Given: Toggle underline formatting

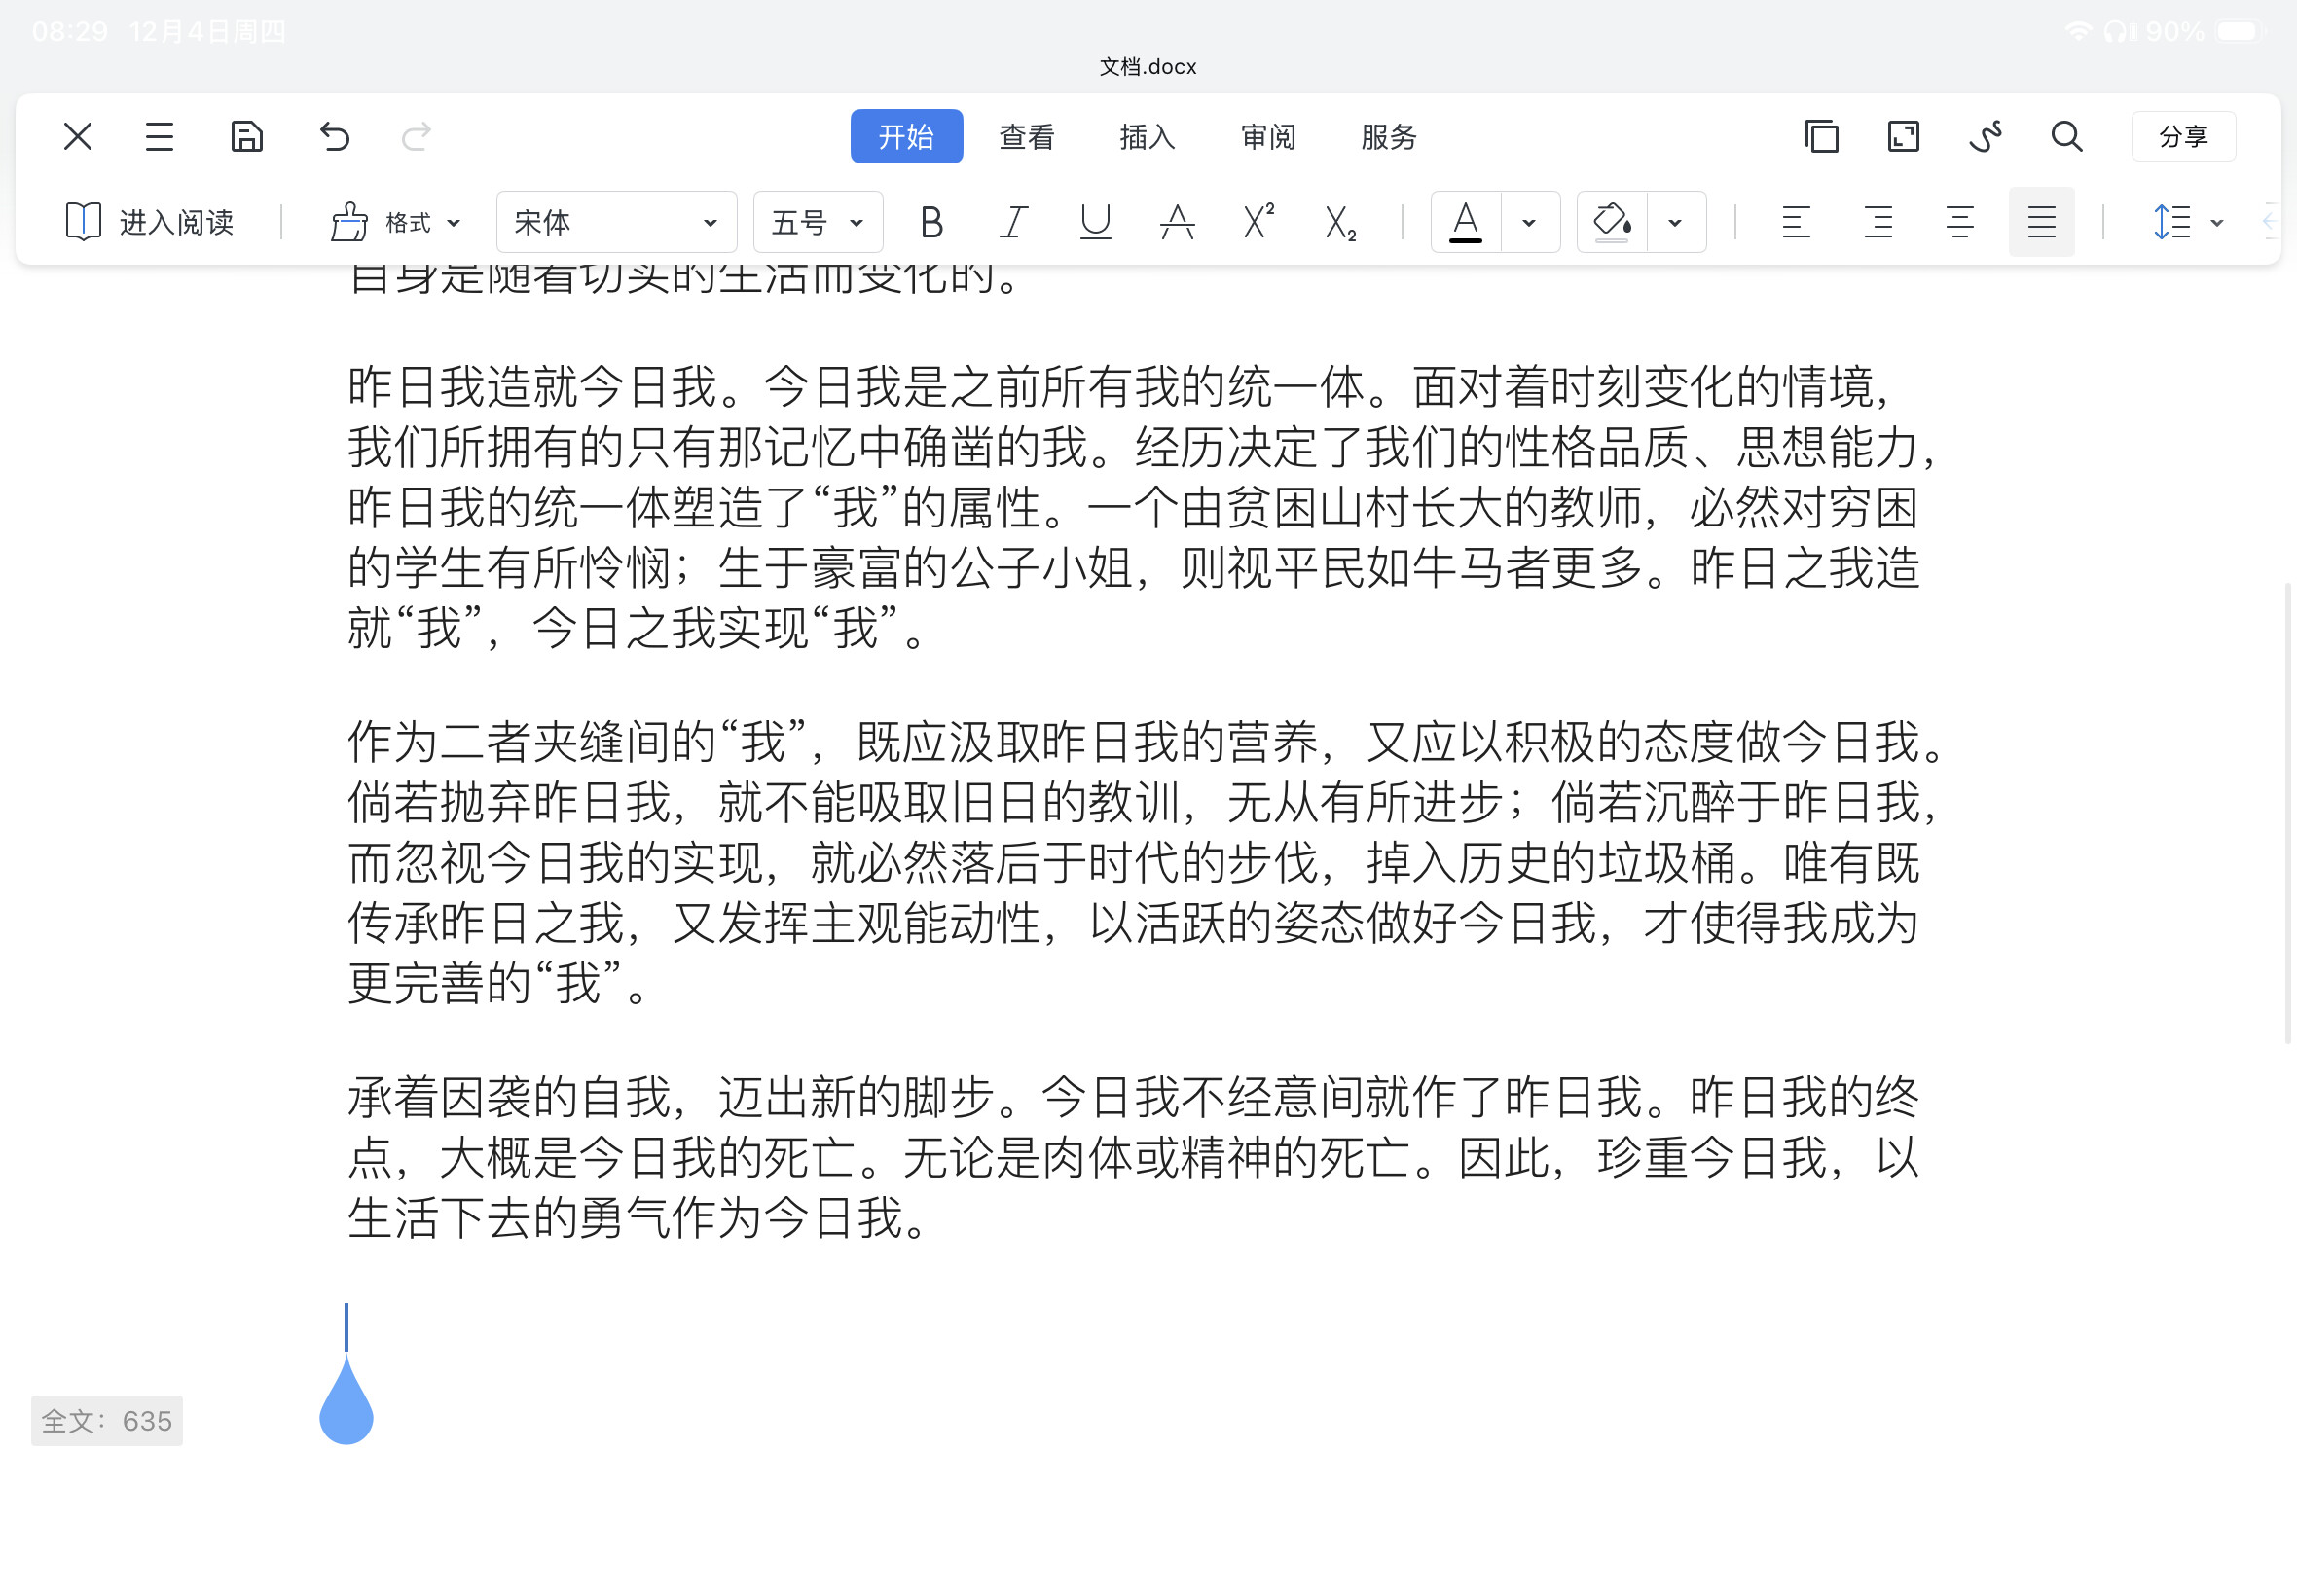Looking at the screenshot, I should pyautogui.click(x=1096, y=222).
